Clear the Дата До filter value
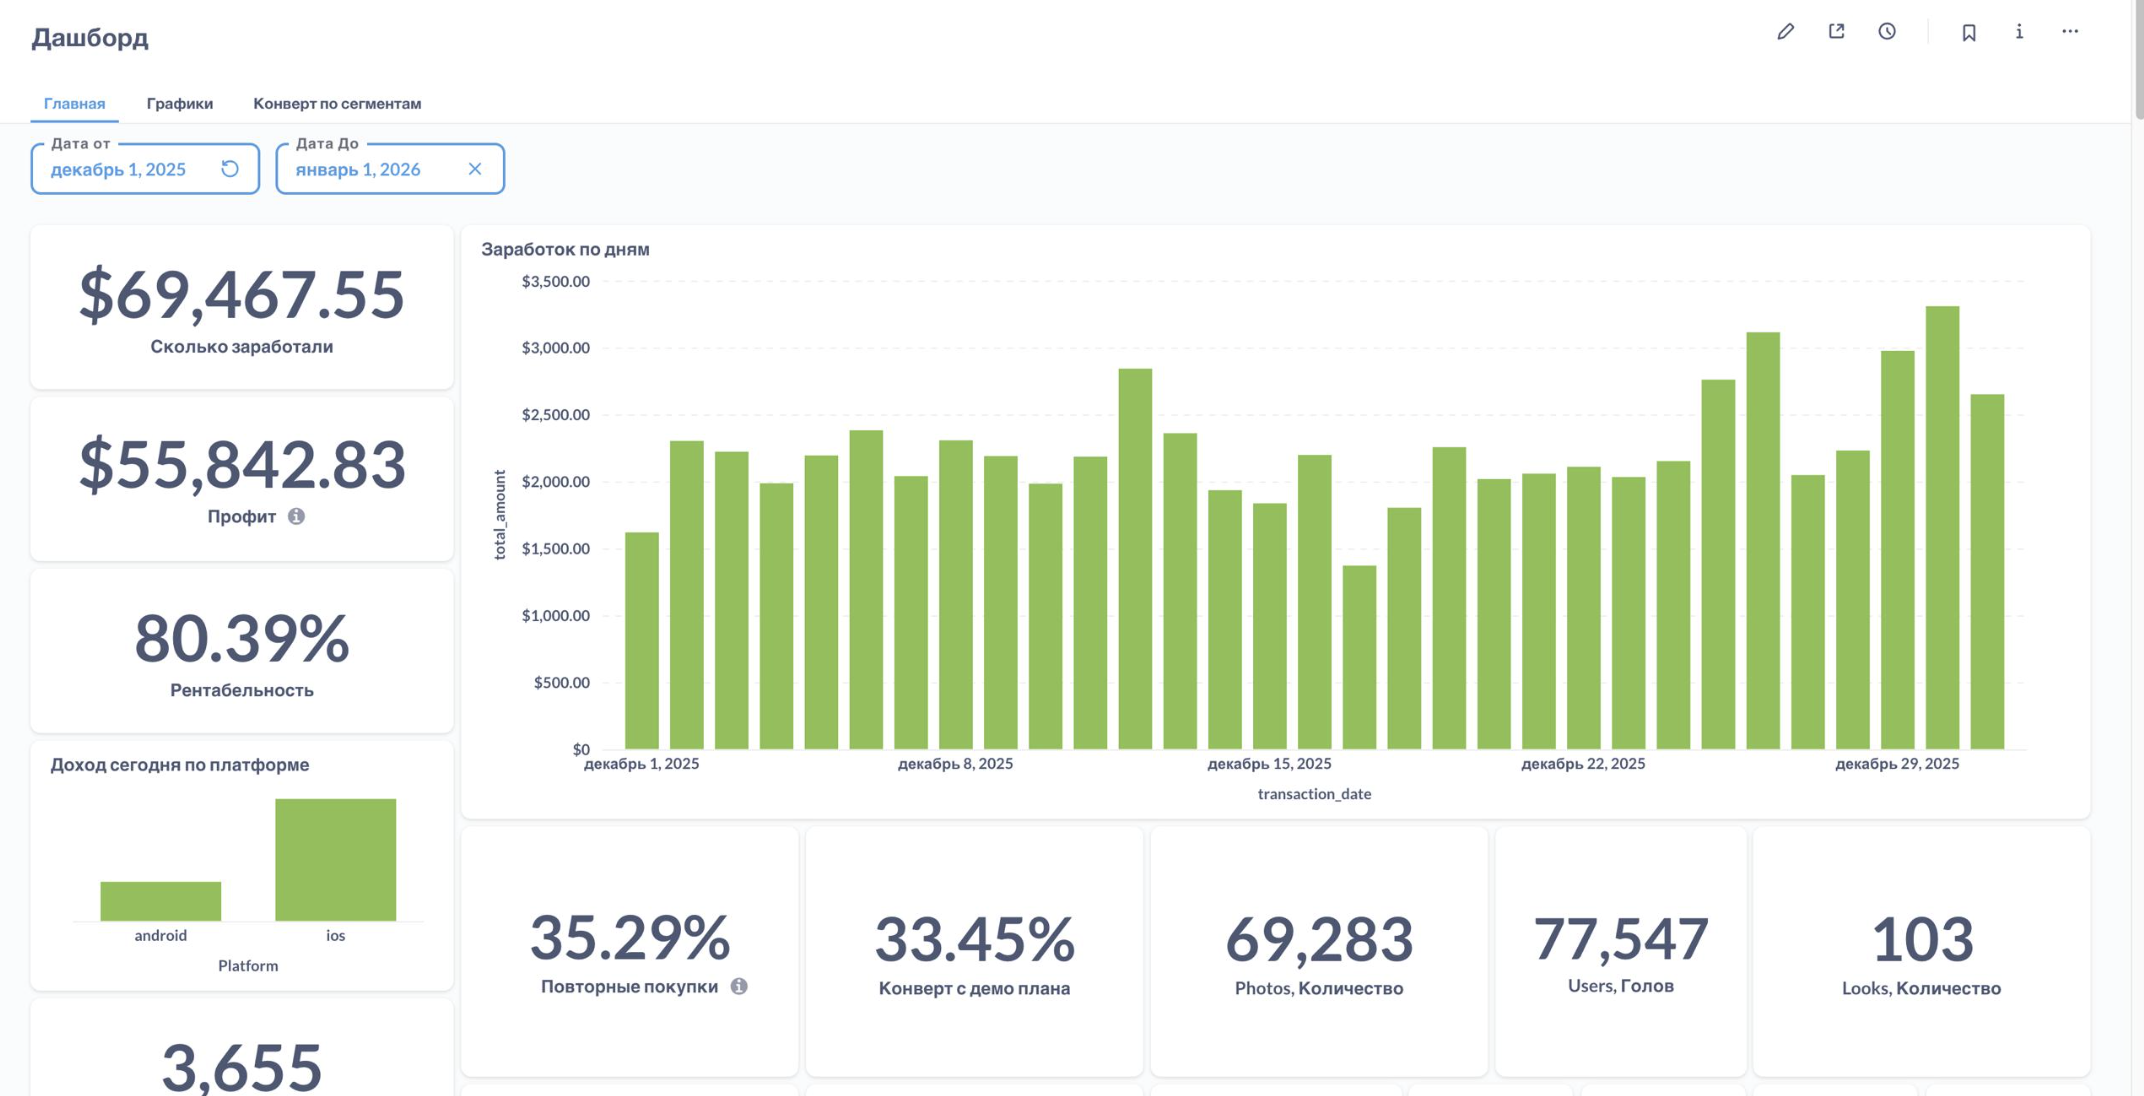Viewport: 2144px width, 1096px height. [x=475, y=168]
